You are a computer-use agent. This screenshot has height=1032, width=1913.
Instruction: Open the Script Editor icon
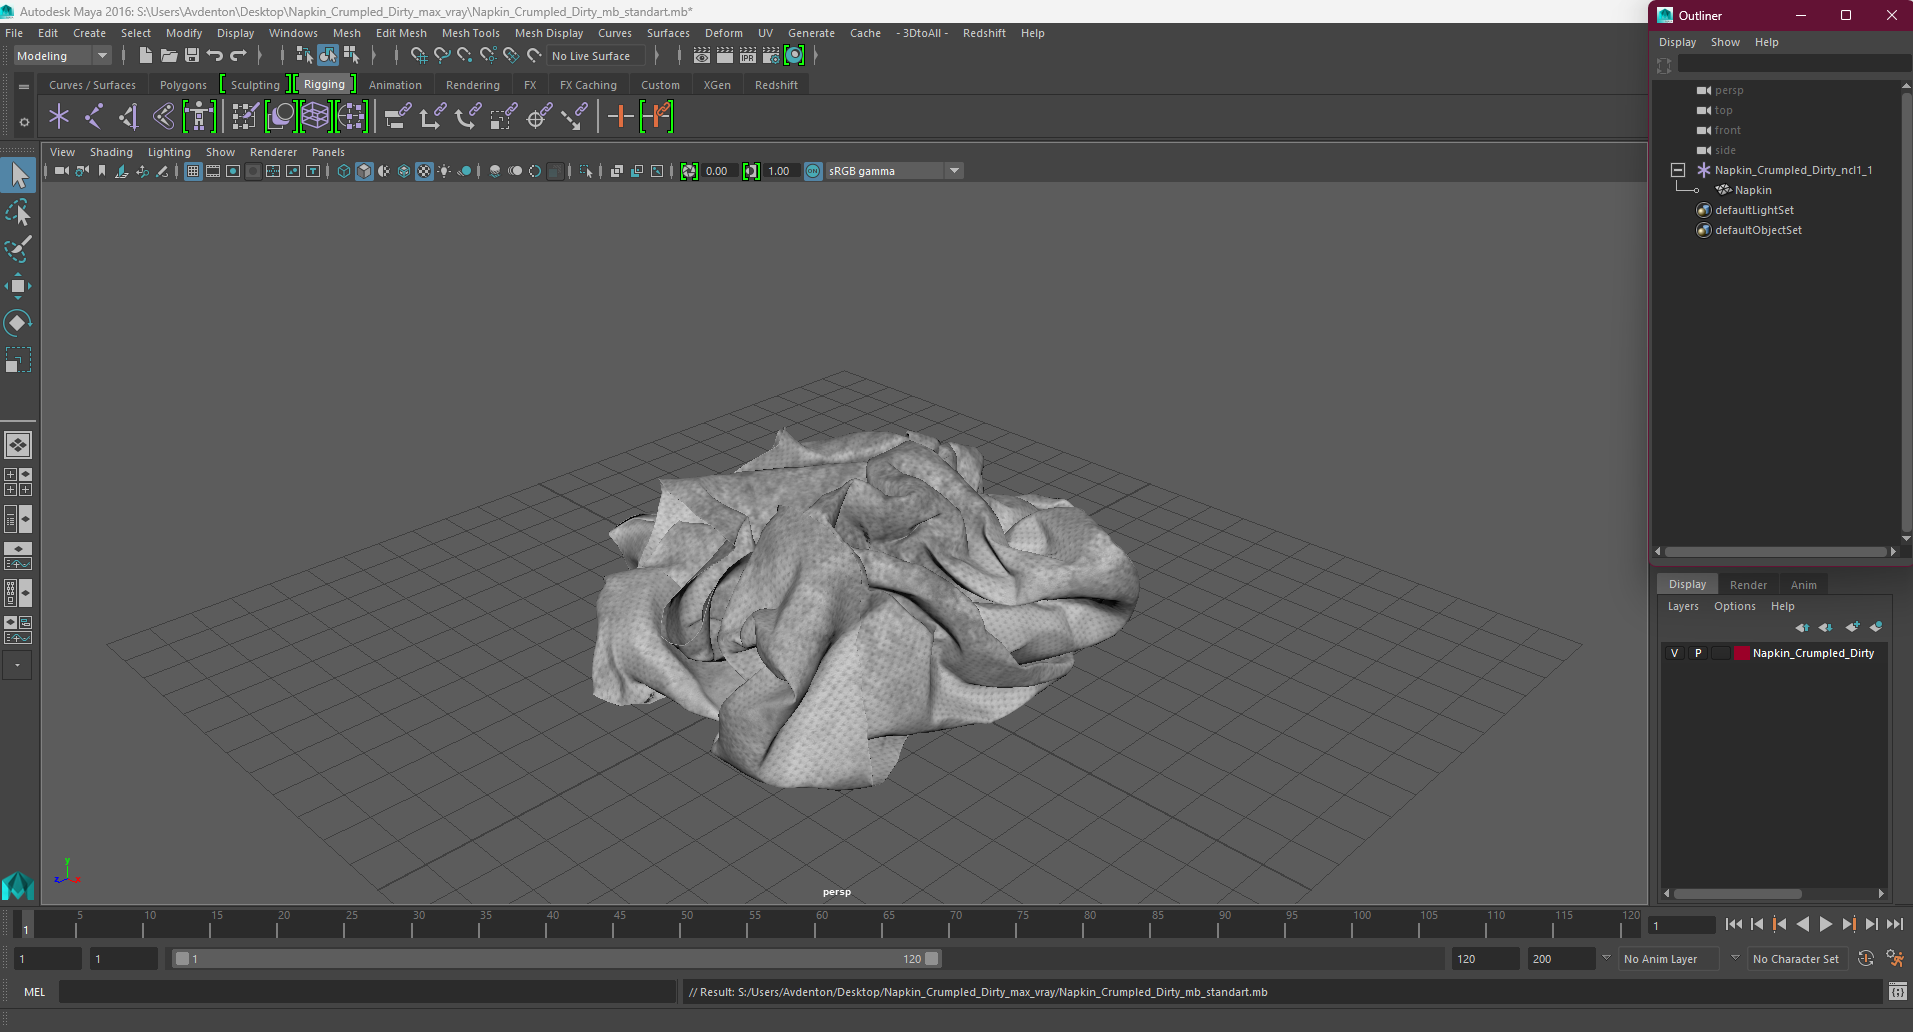(1897, 992)
